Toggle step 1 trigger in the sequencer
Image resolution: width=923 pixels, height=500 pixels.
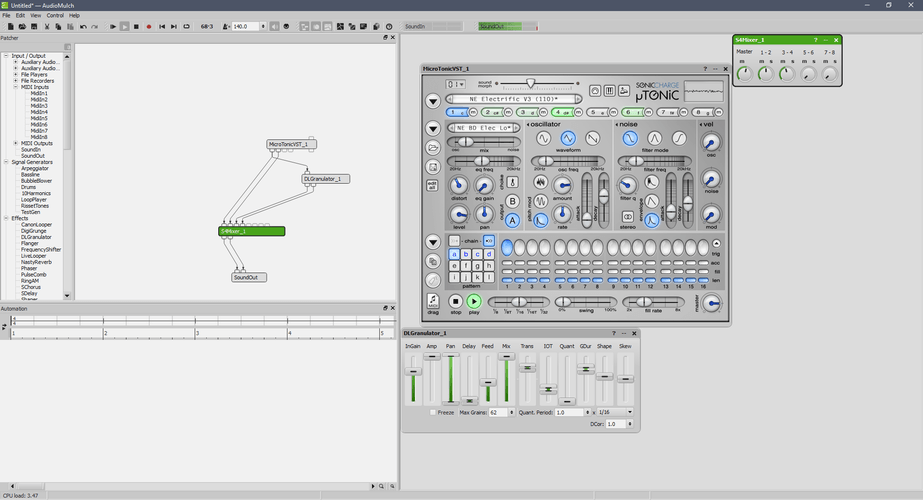pos(507,247)
